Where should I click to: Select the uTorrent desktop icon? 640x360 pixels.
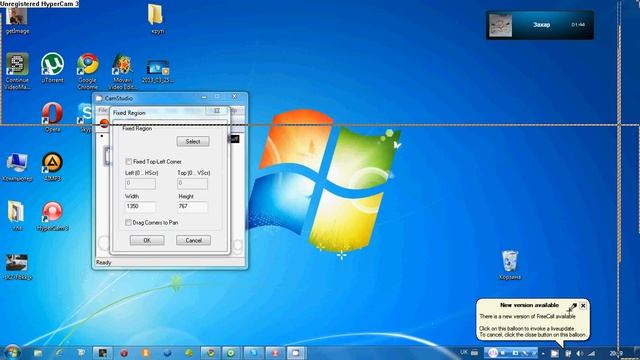52,68
